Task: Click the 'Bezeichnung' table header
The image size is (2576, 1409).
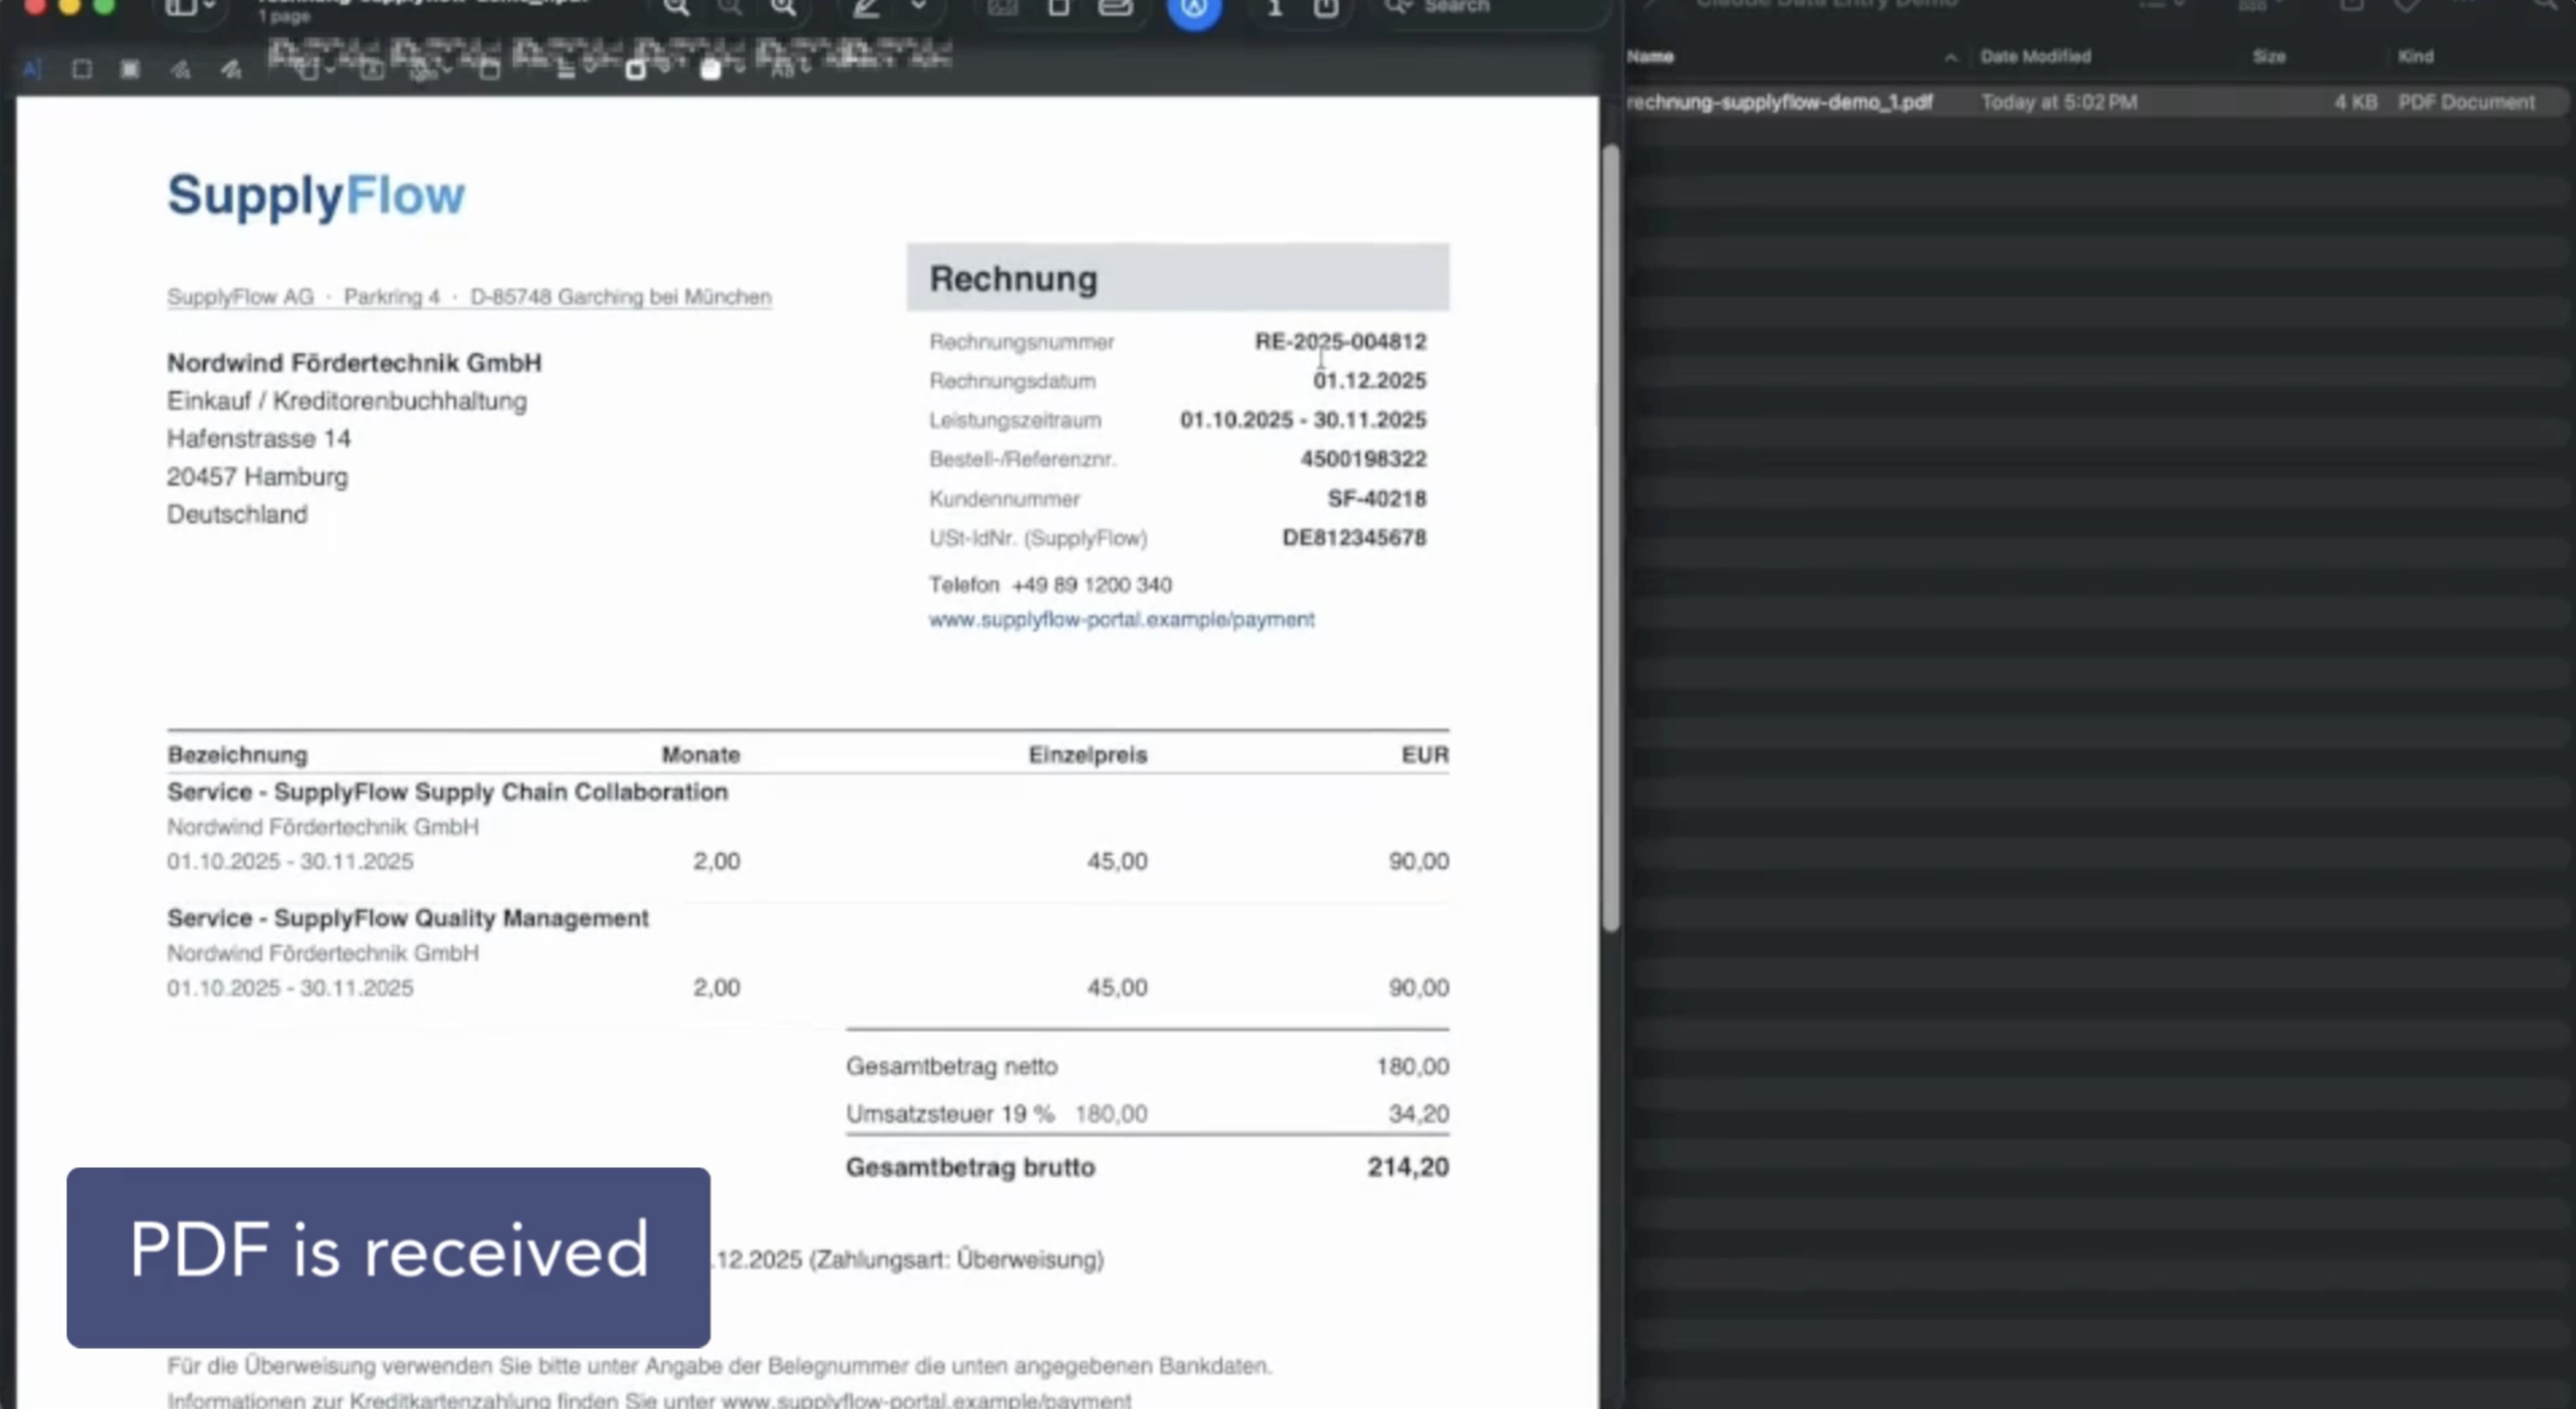Action: click(237, 755)
